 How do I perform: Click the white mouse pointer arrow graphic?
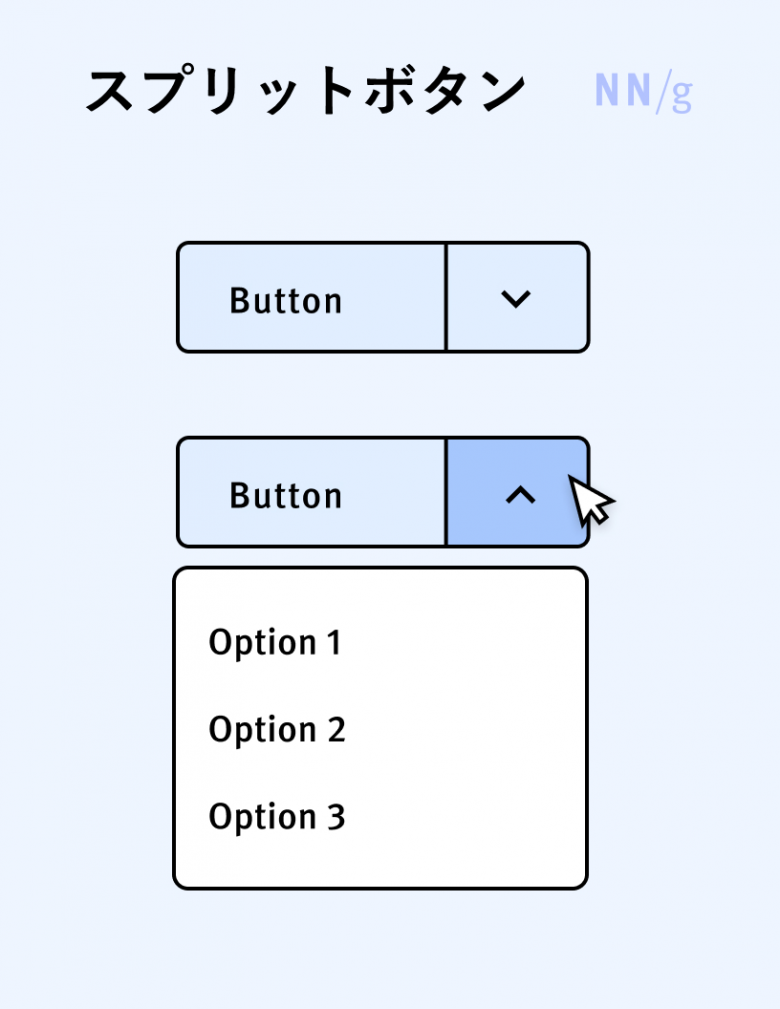591,500
